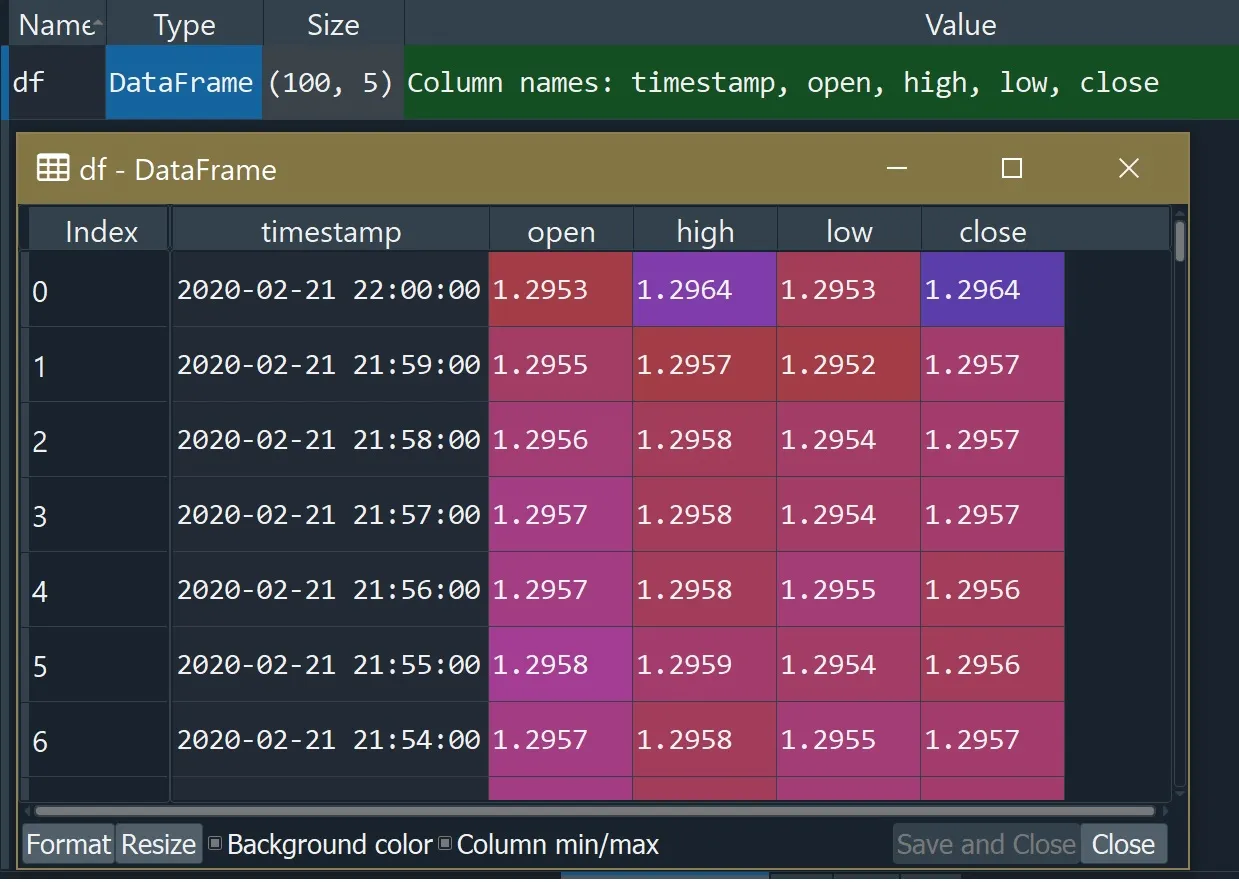Select the df variable name cell

[x=55, y=83]
